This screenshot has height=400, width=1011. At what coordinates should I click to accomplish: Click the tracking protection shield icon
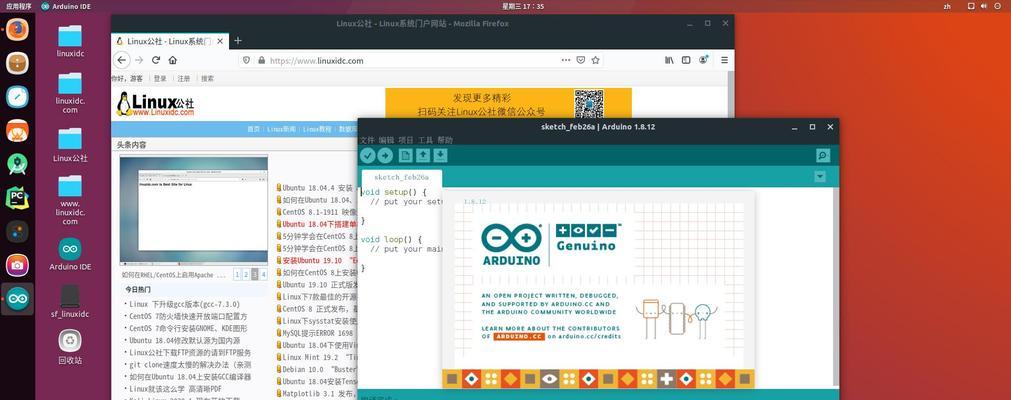(x=246, y=61)
